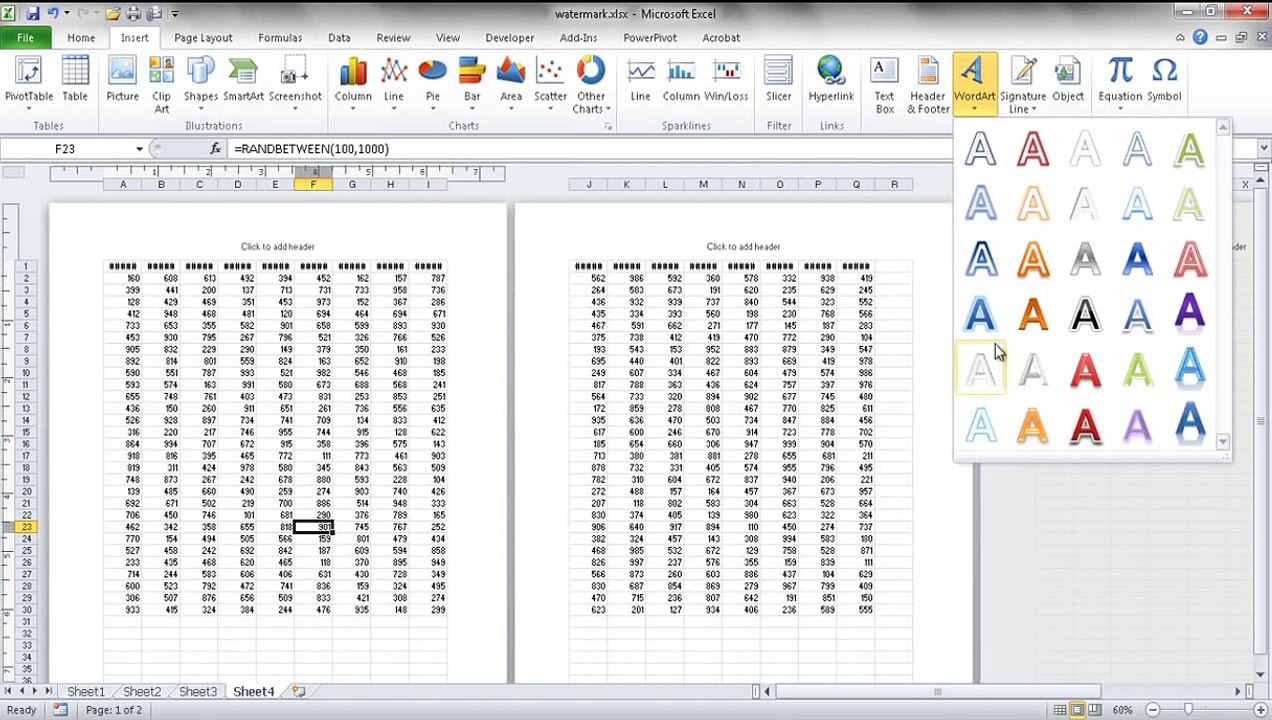Switch to the Home tab

point(81,38)
